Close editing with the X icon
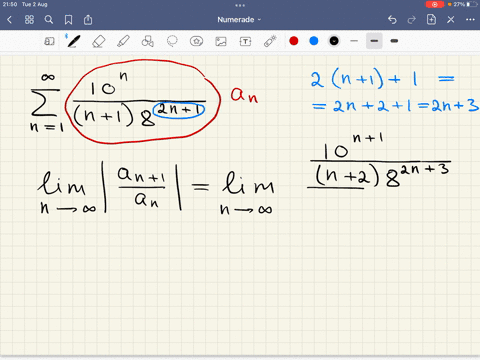This screenshot has width=480, height=360. [451, 20]
